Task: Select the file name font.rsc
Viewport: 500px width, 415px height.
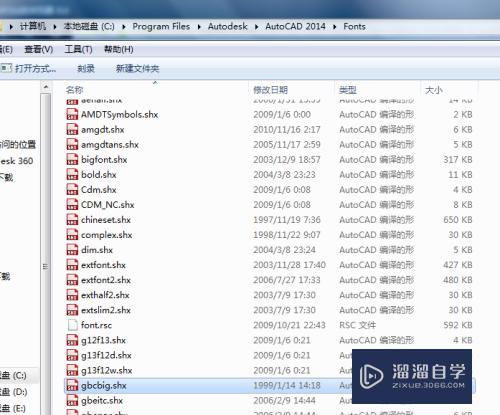Action: [x=96, y=325]
